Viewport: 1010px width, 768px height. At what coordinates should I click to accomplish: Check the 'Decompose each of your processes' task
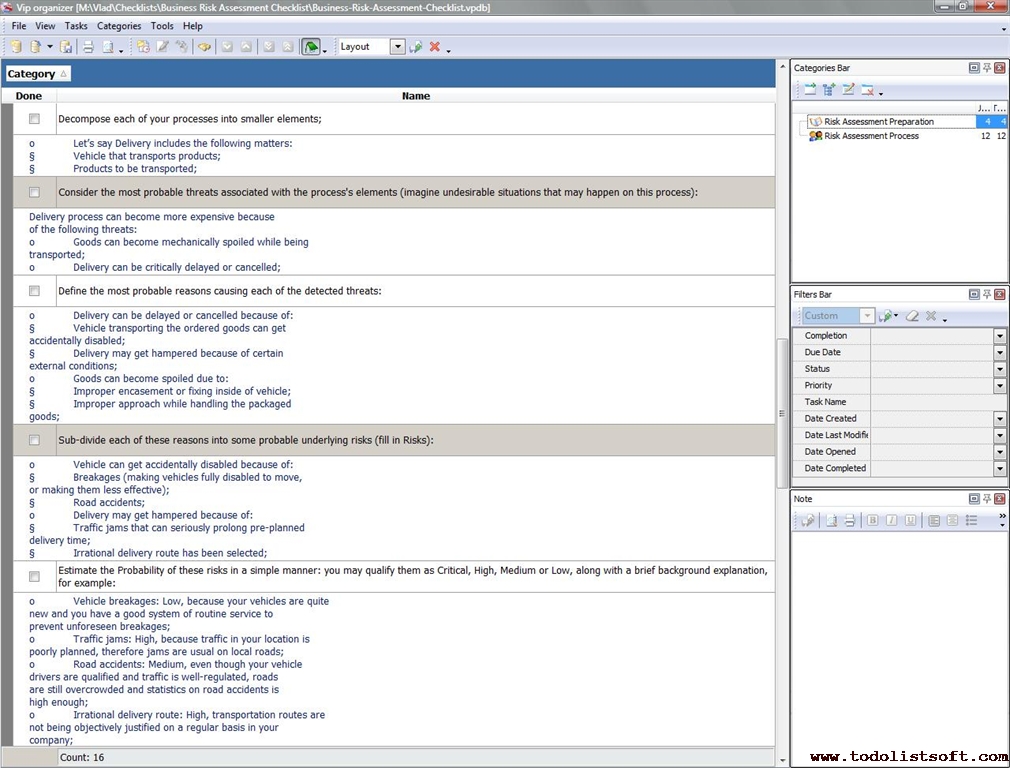34,119
